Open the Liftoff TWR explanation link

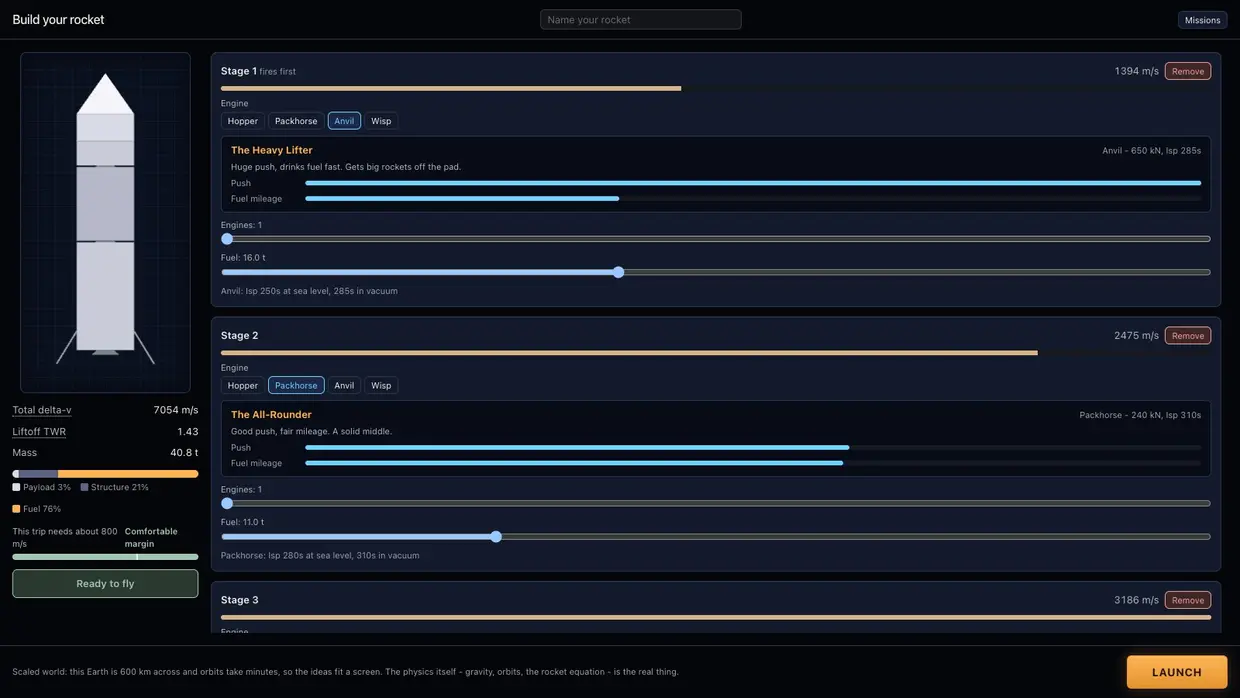(39, 432)
